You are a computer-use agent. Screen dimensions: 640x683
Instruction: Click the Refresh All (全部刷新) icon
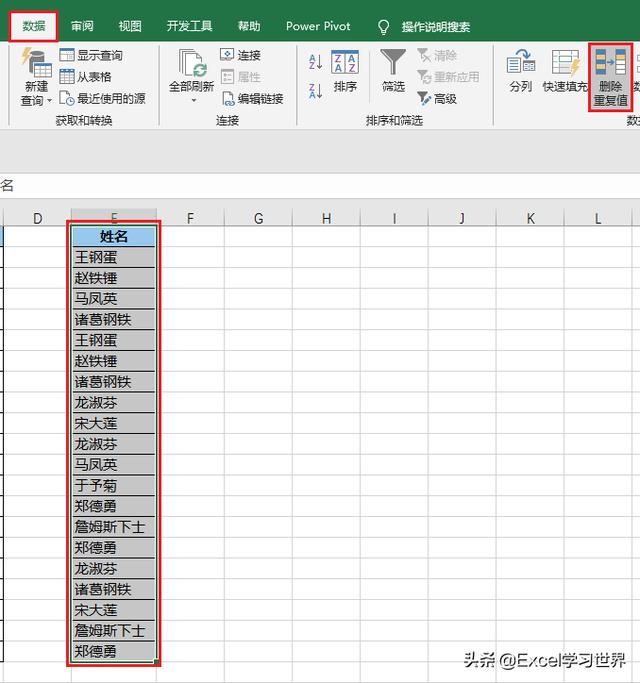(192, 63)
